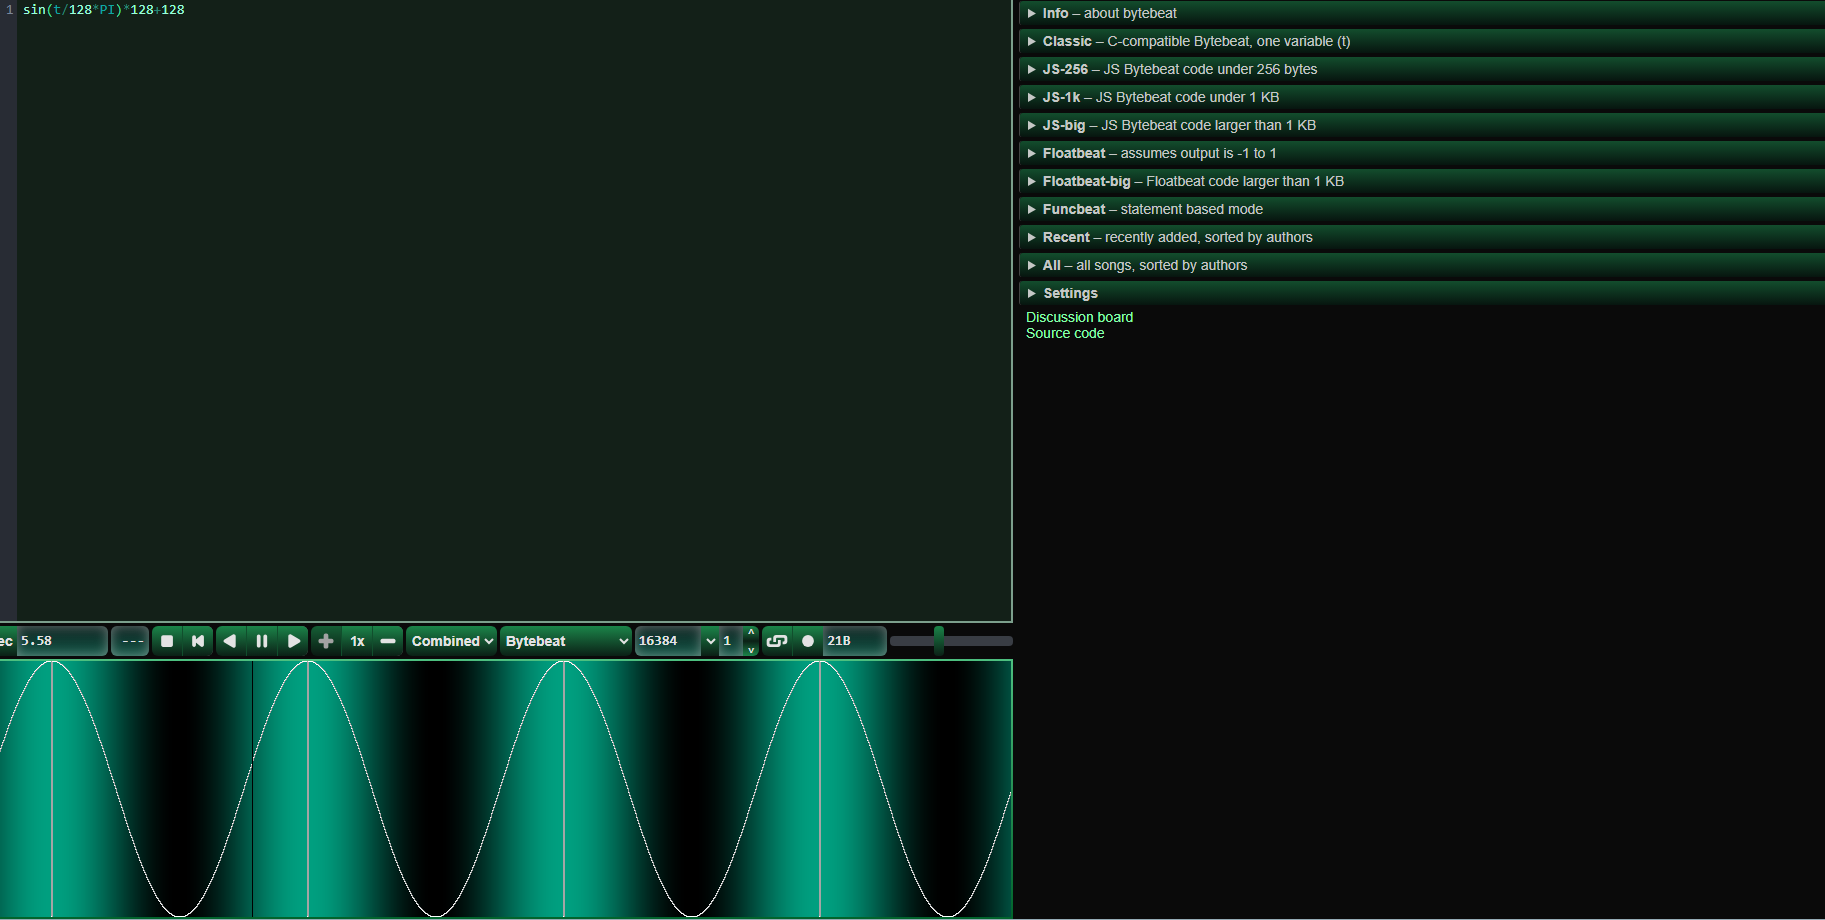Screen dimensions: 1825x920
Task: Click the time counter field showing 5.58
Action: pyautogui.click(x=60, y=641)
